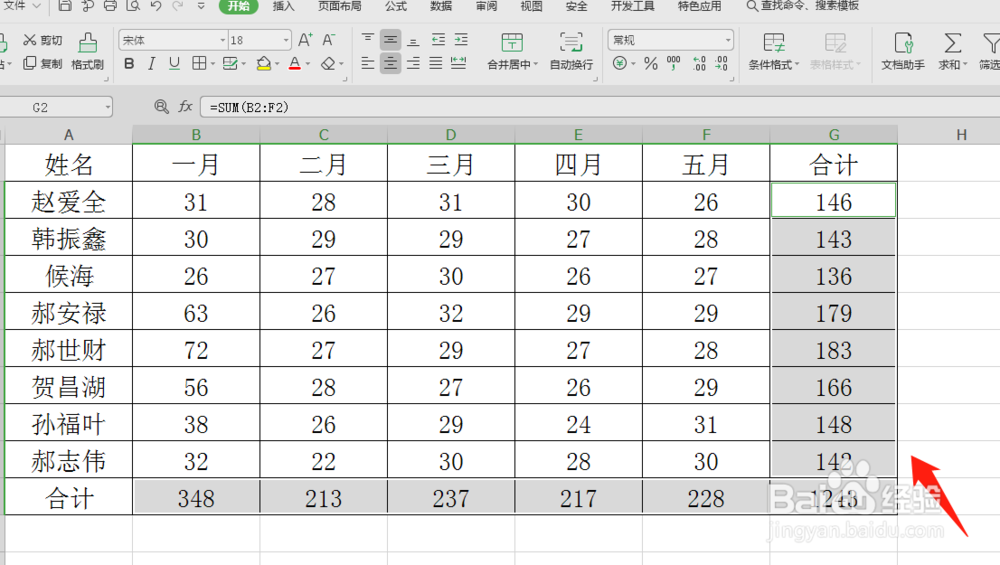
Task: Toggle horizontal center alignment
Action: 390,63
